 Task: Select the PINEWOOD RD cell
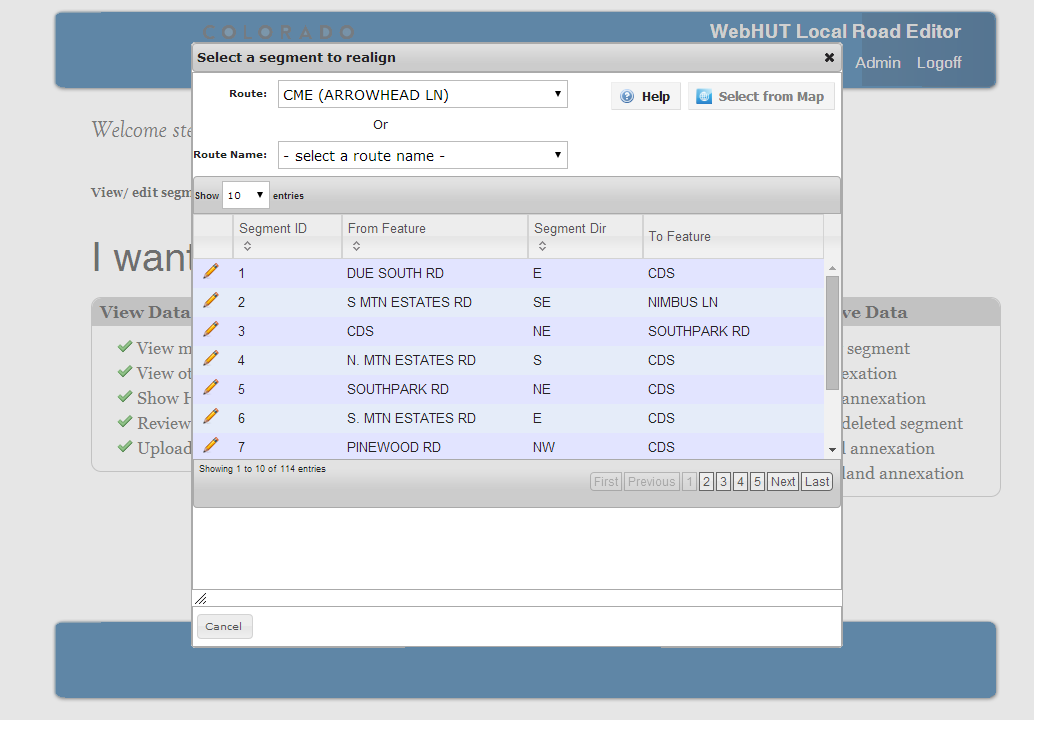[394, 447]
